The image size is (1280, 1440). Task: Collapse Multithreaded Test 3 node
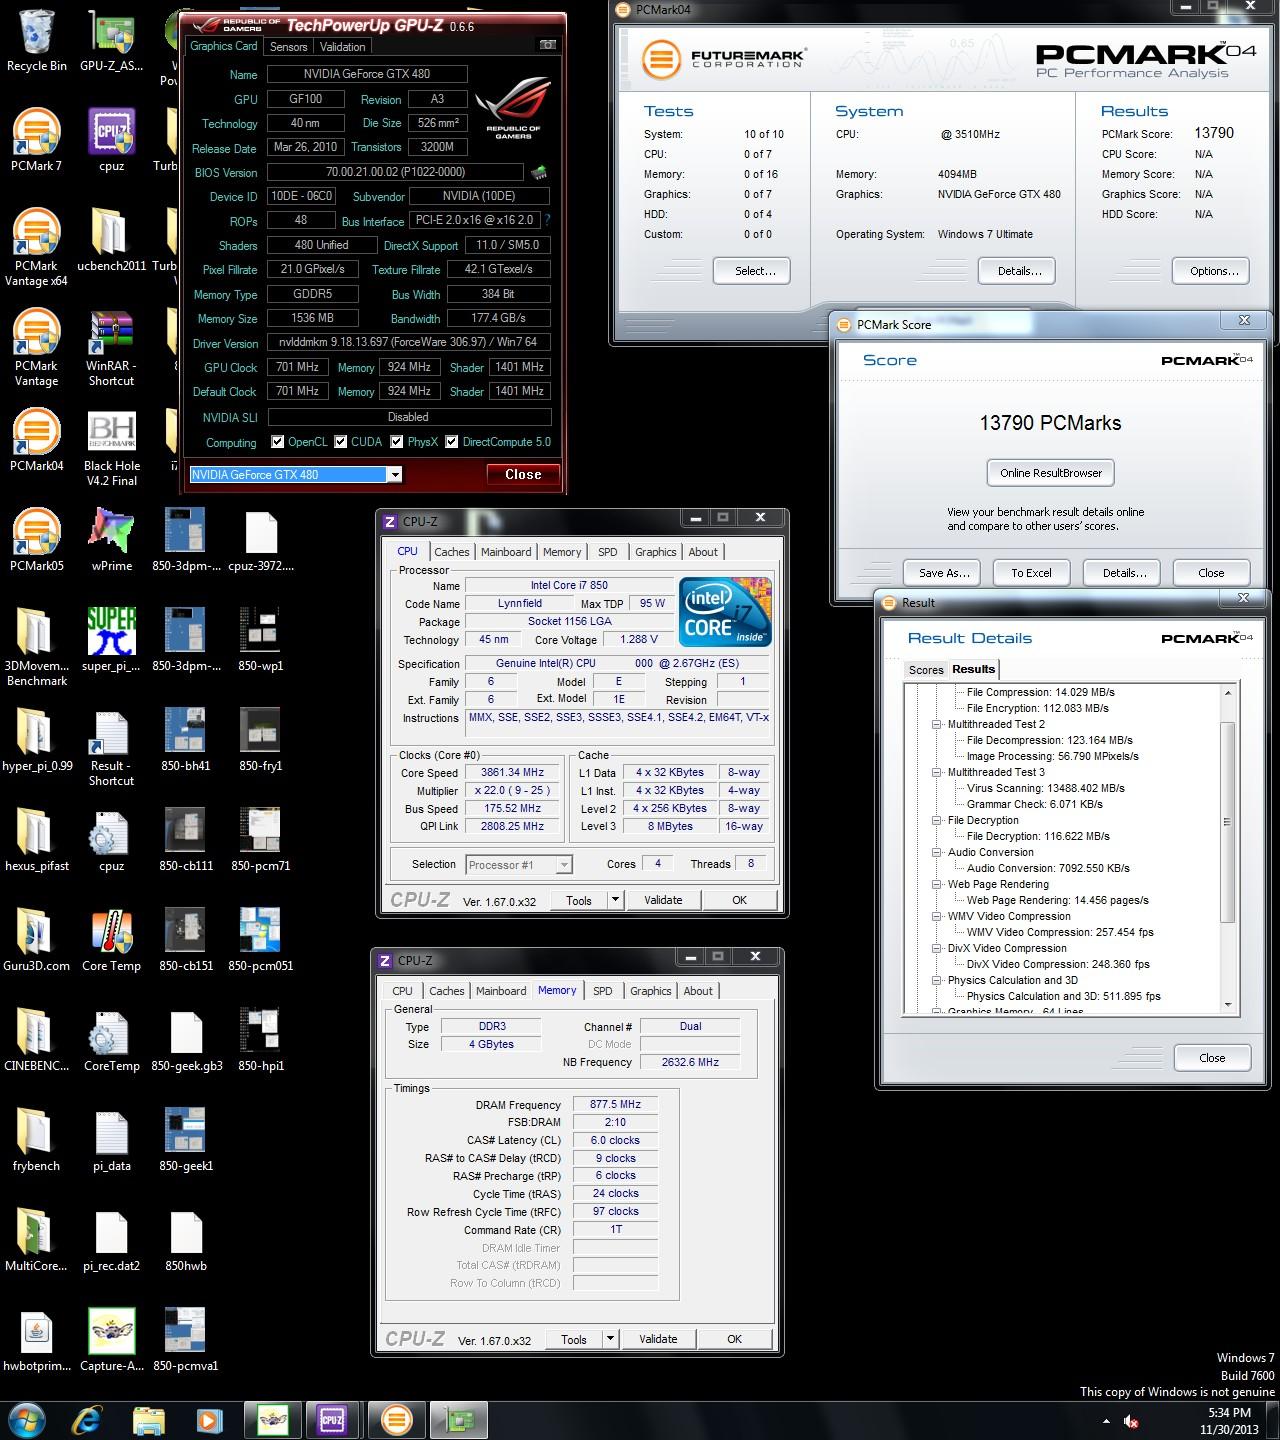click(x=937, y=772)
